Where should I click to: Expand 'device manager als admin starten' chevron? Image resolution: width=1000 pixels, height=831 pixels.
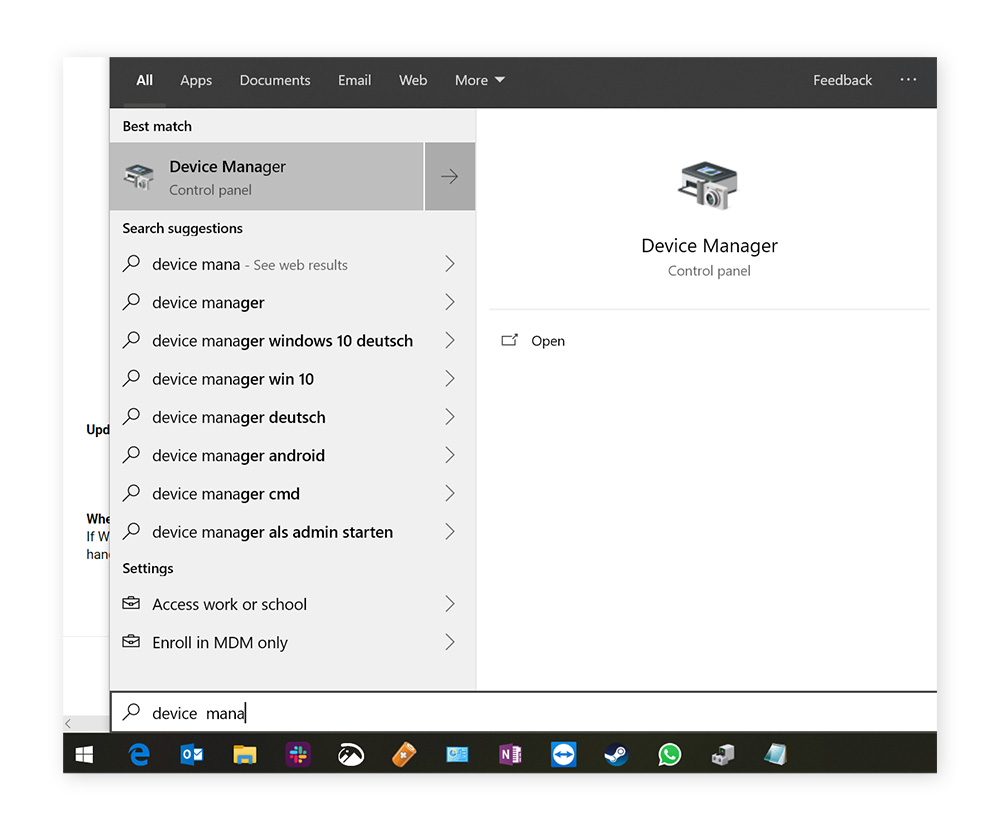click(x=450, y=531)
